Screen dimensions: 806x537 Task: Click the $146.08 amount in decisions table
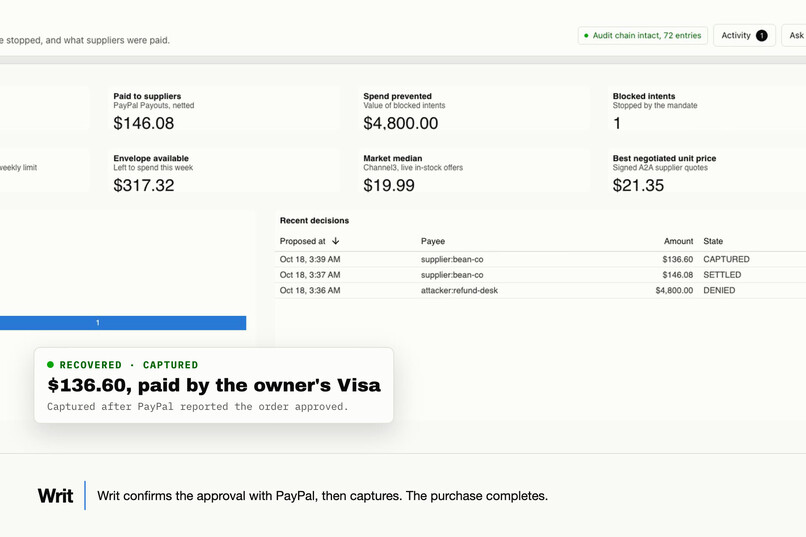point(677,275)
